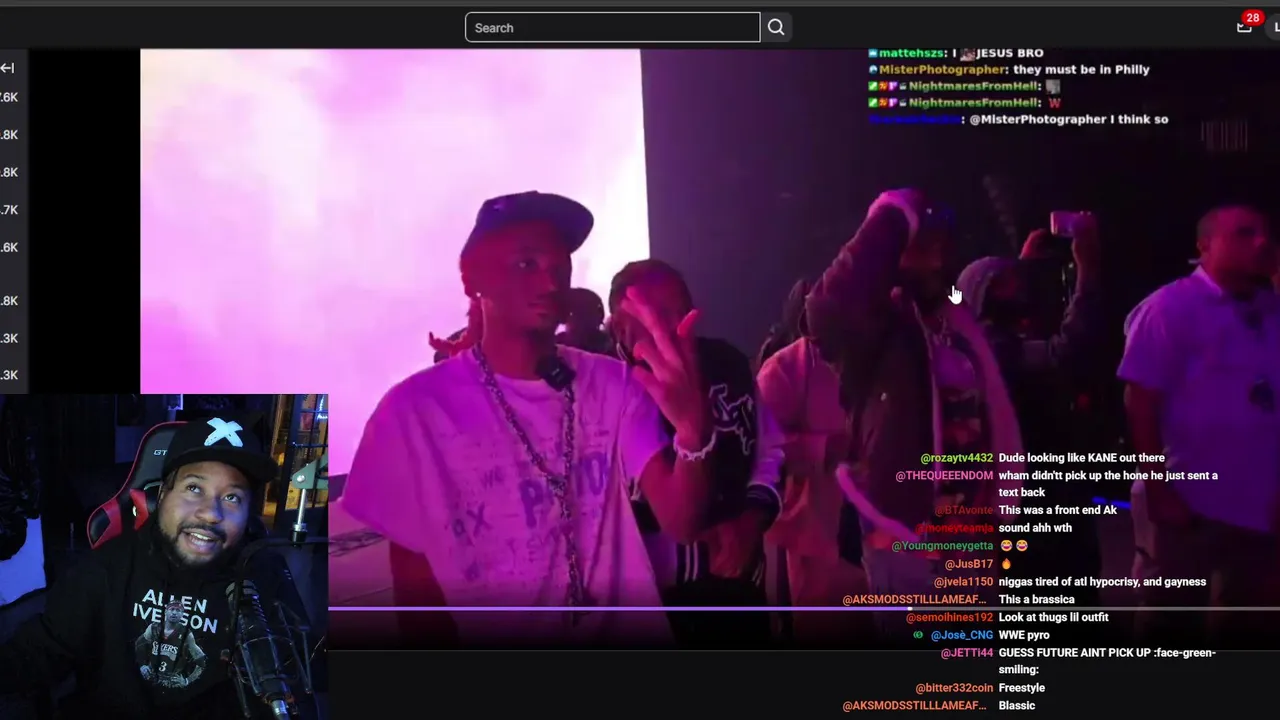Click reply '@MisterPhotographer I think so'

pyautogui.click(x=1069, y=119)
